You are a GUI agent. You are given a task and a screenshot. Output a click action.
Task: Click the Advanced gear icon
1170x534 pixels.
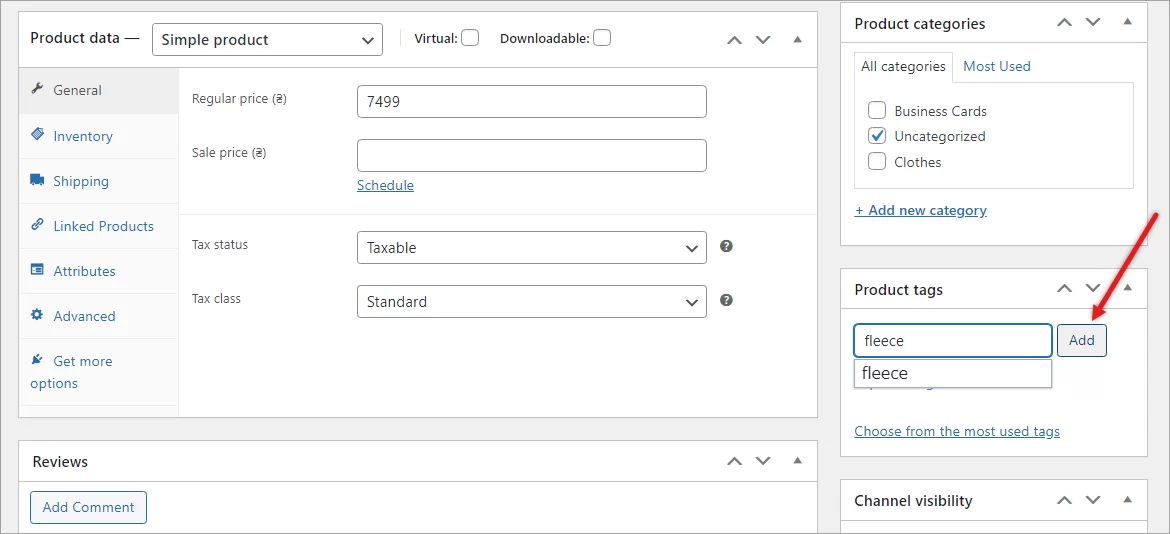pyautogui.click(x=38, y=315)
